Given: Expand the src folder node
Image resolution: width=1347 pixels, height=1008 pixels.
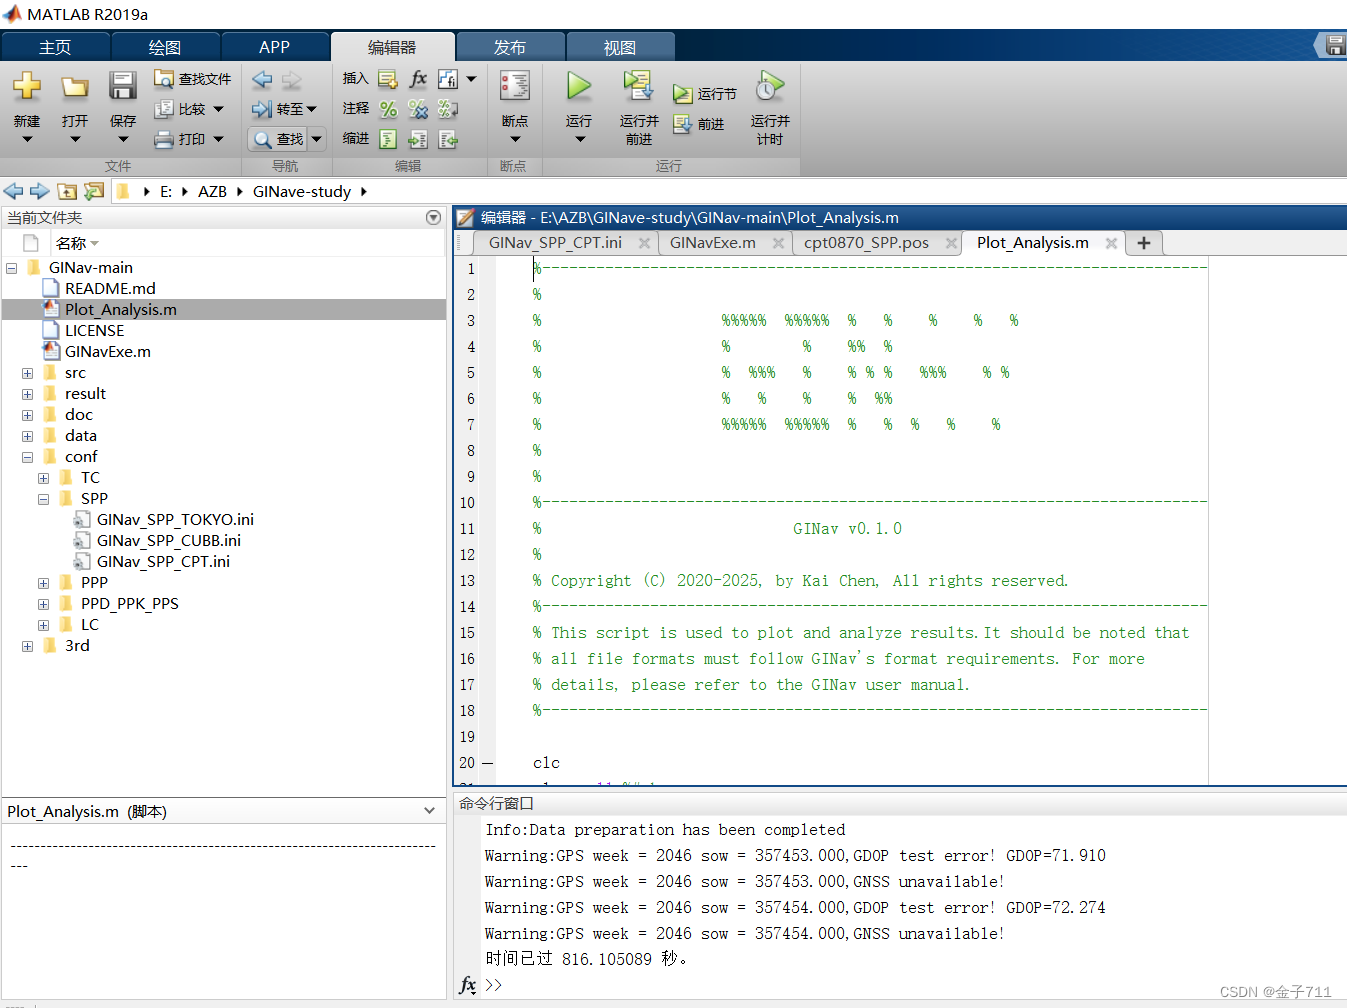Looking at the screenshot, I should pos(28,373).
